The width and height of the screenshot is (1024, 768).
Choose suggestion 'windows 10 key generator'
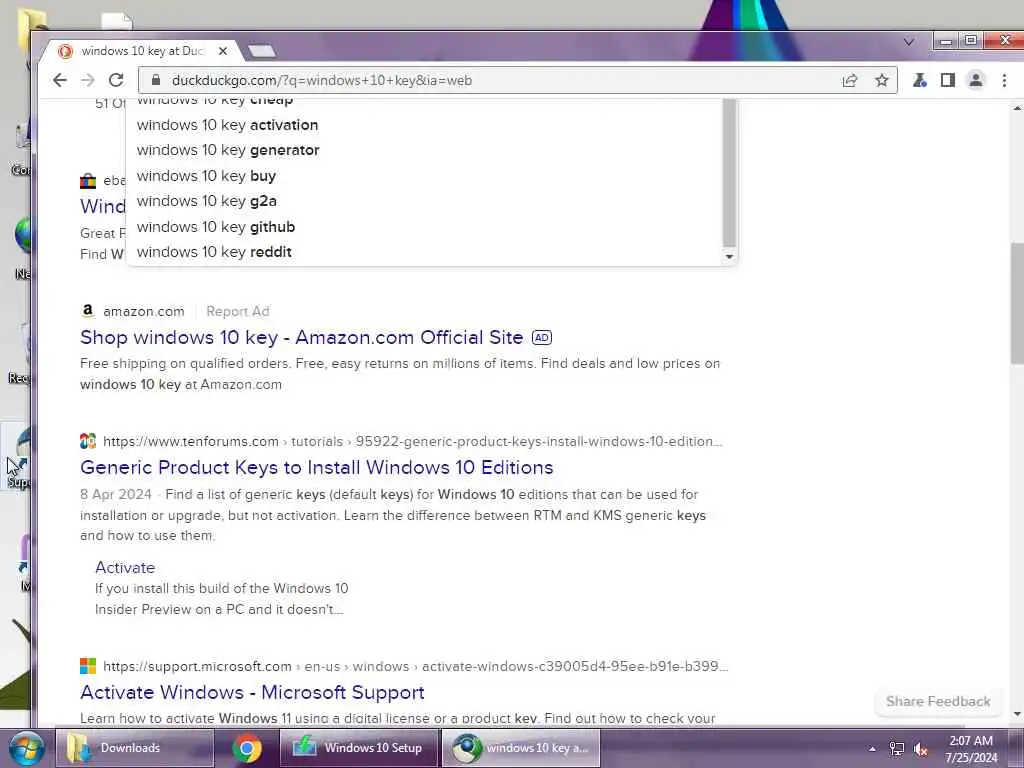point(228,150)
